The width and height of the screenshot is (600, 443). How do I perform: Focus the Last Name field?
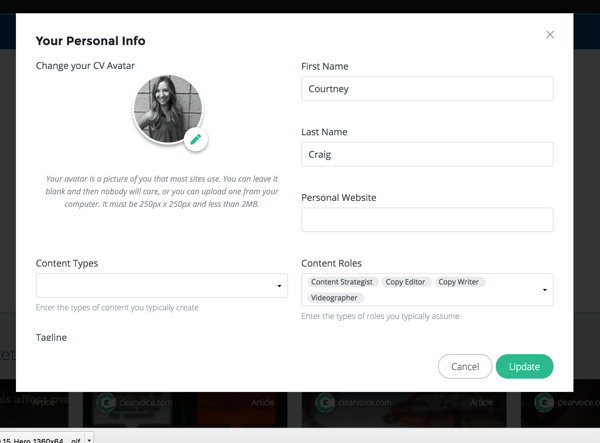point(427,154)
